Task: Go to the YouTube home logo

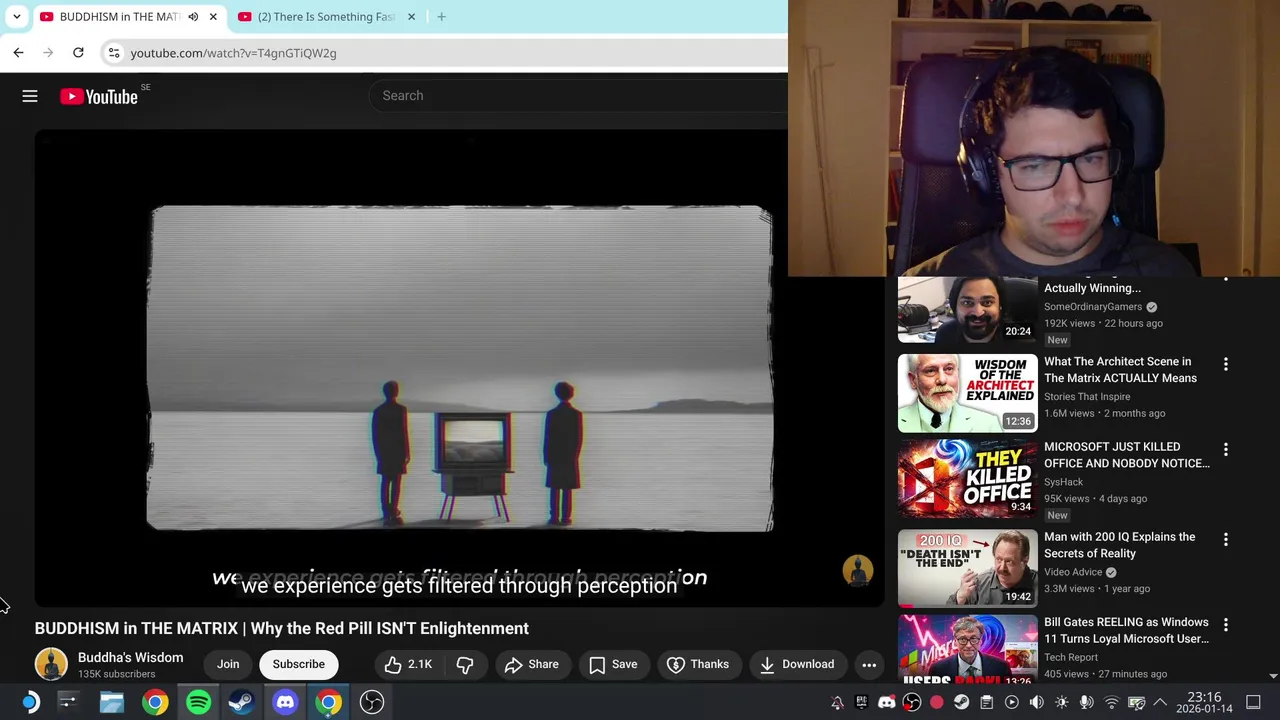Action: coord(98,96)
